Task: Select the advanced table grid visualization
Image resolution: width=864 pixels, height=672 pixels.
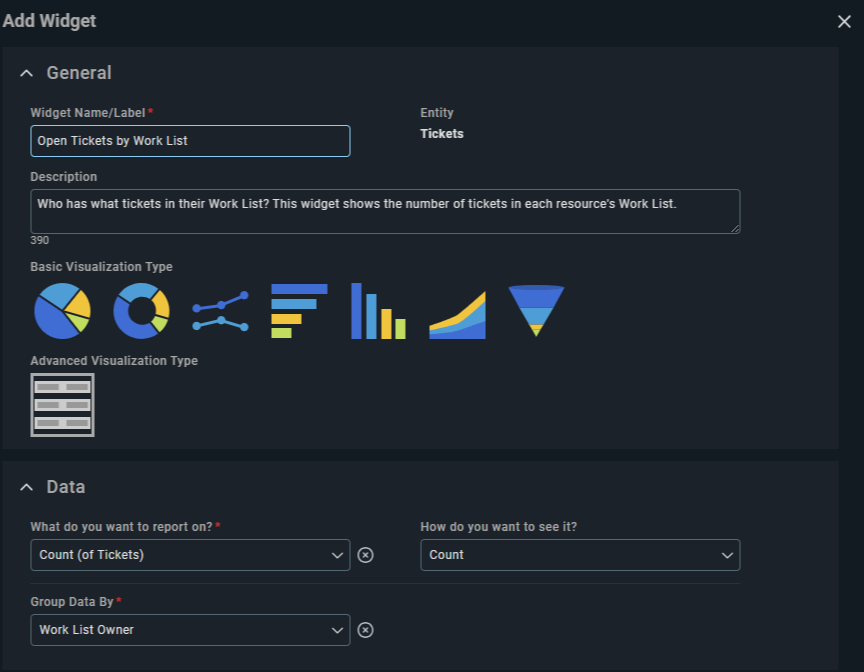Action: click(62, 405)
